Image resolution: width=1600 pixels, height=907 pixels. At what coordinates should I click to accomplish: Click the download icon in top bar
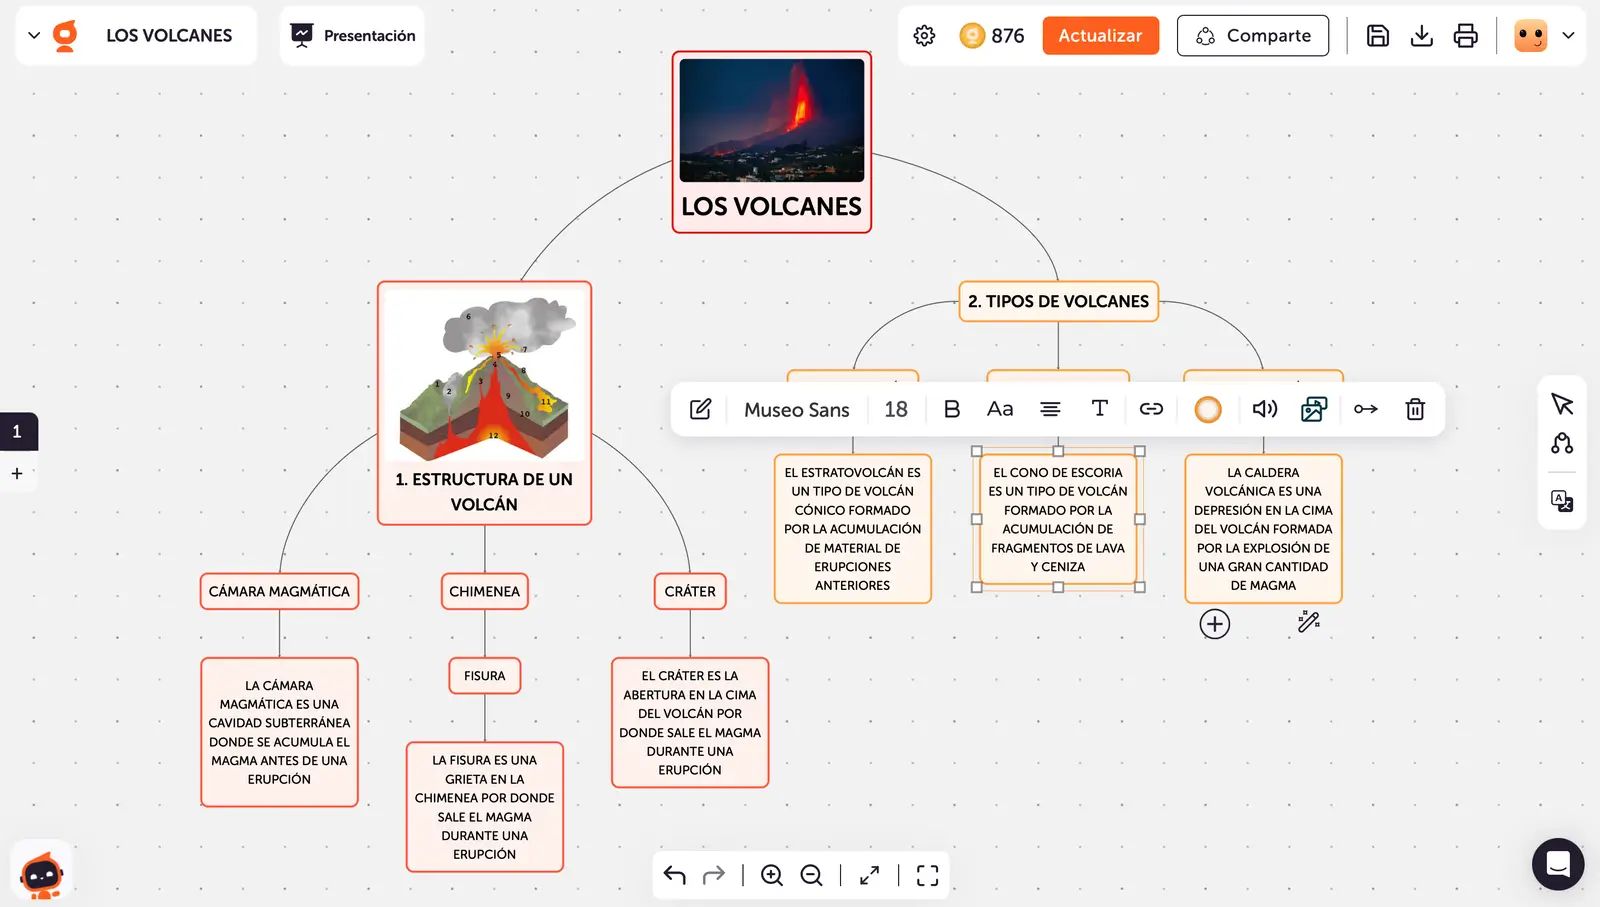(x=1421, y=36)
